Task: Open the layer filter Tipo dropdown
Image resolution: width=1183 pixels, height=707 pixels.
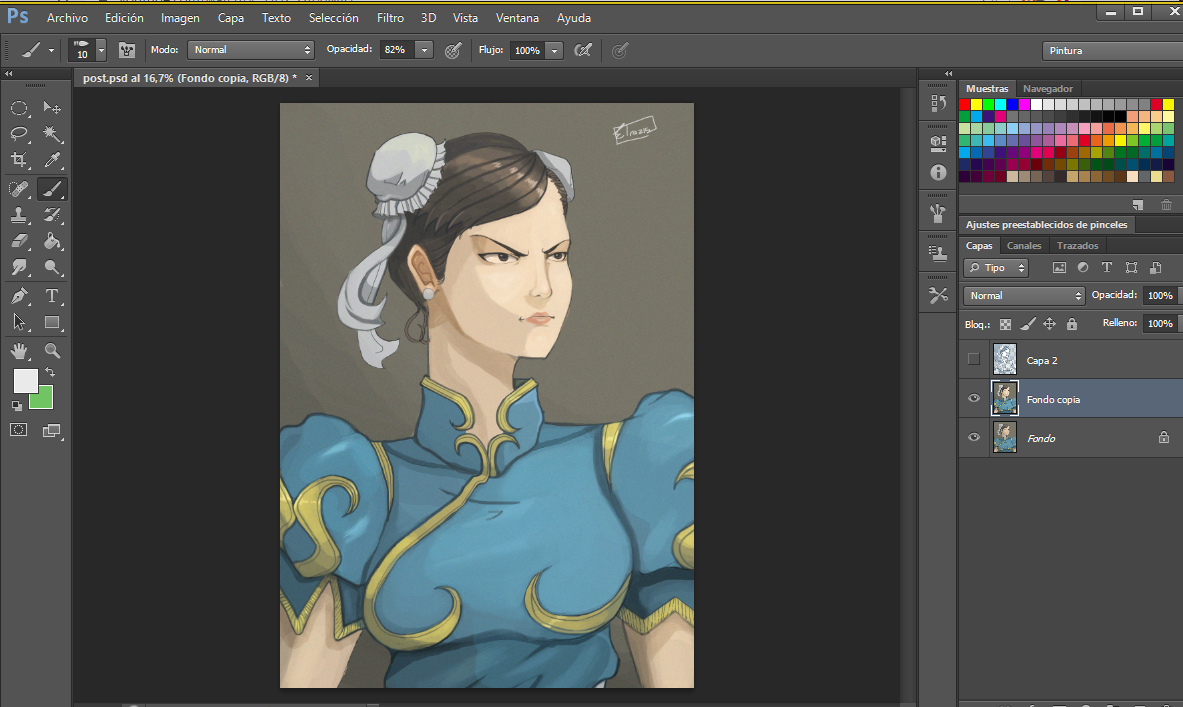Action: pyautogui.click(x=996, y=268)
